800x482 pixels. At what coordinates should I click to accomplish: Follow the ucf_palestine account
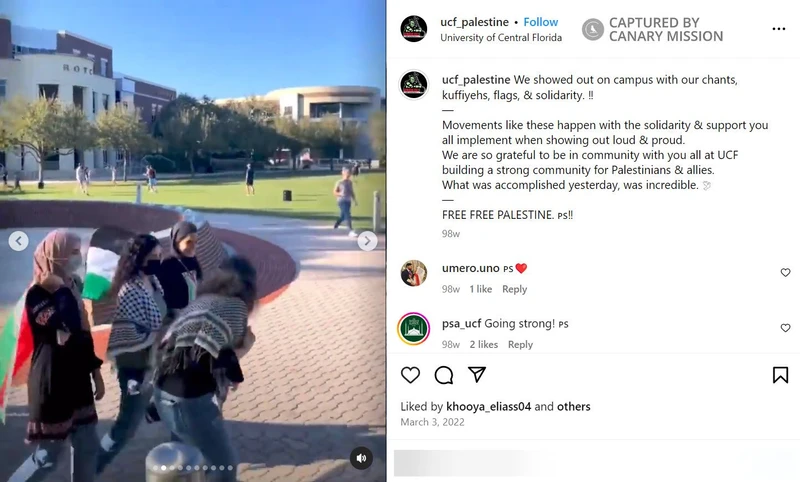(540, 22)
